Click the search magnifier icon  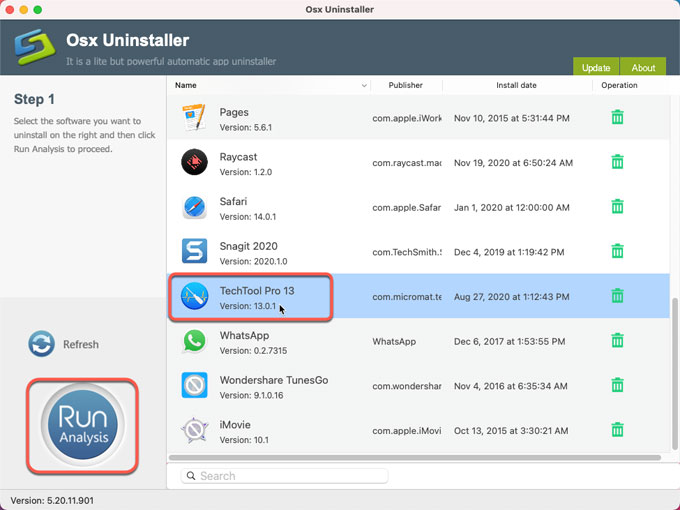point(191,476)
